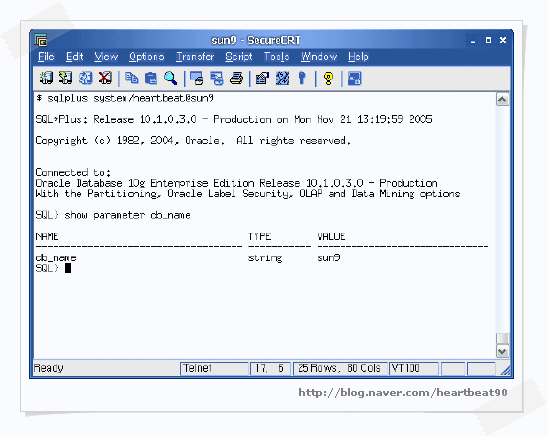548x437 pixels.
Task: Click the Keymap Editor toolbar icon
Action: click(x=282, y=78)
